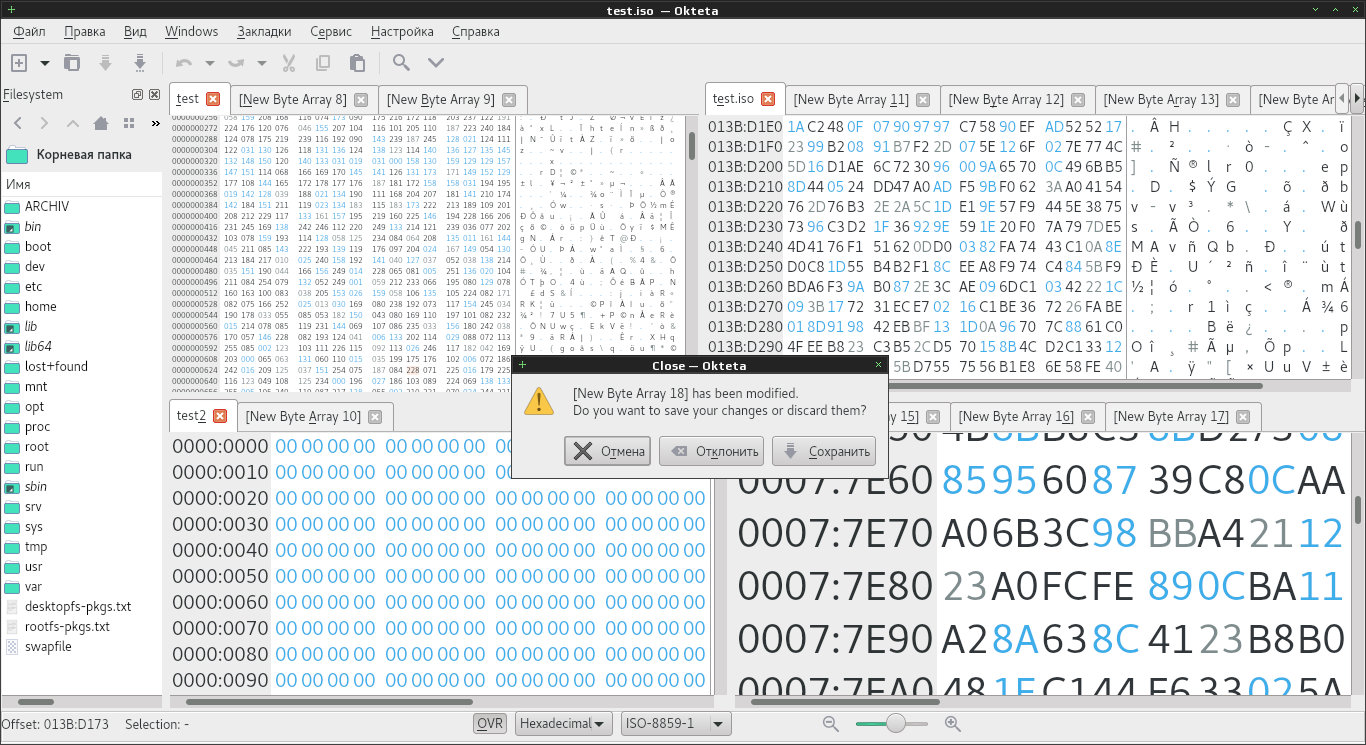Open the Файл menu
Screen dimensions: 1366x745
(29, 31)
